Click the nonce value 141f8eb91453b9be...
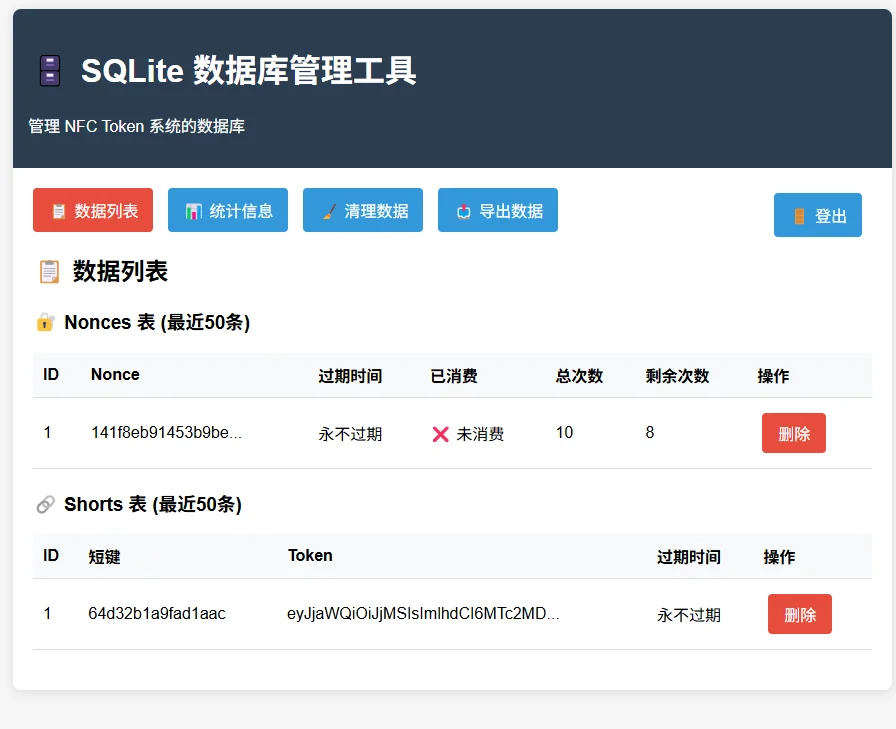Viewport: 896px width, 729px height. [166, 432]
